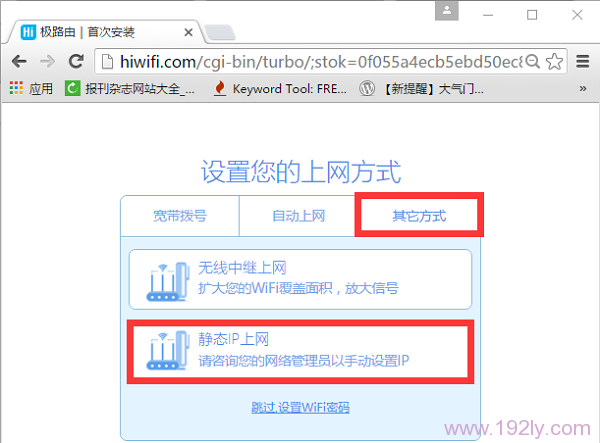
Task: Choose 静态IP上网 option
Action: 300,350
